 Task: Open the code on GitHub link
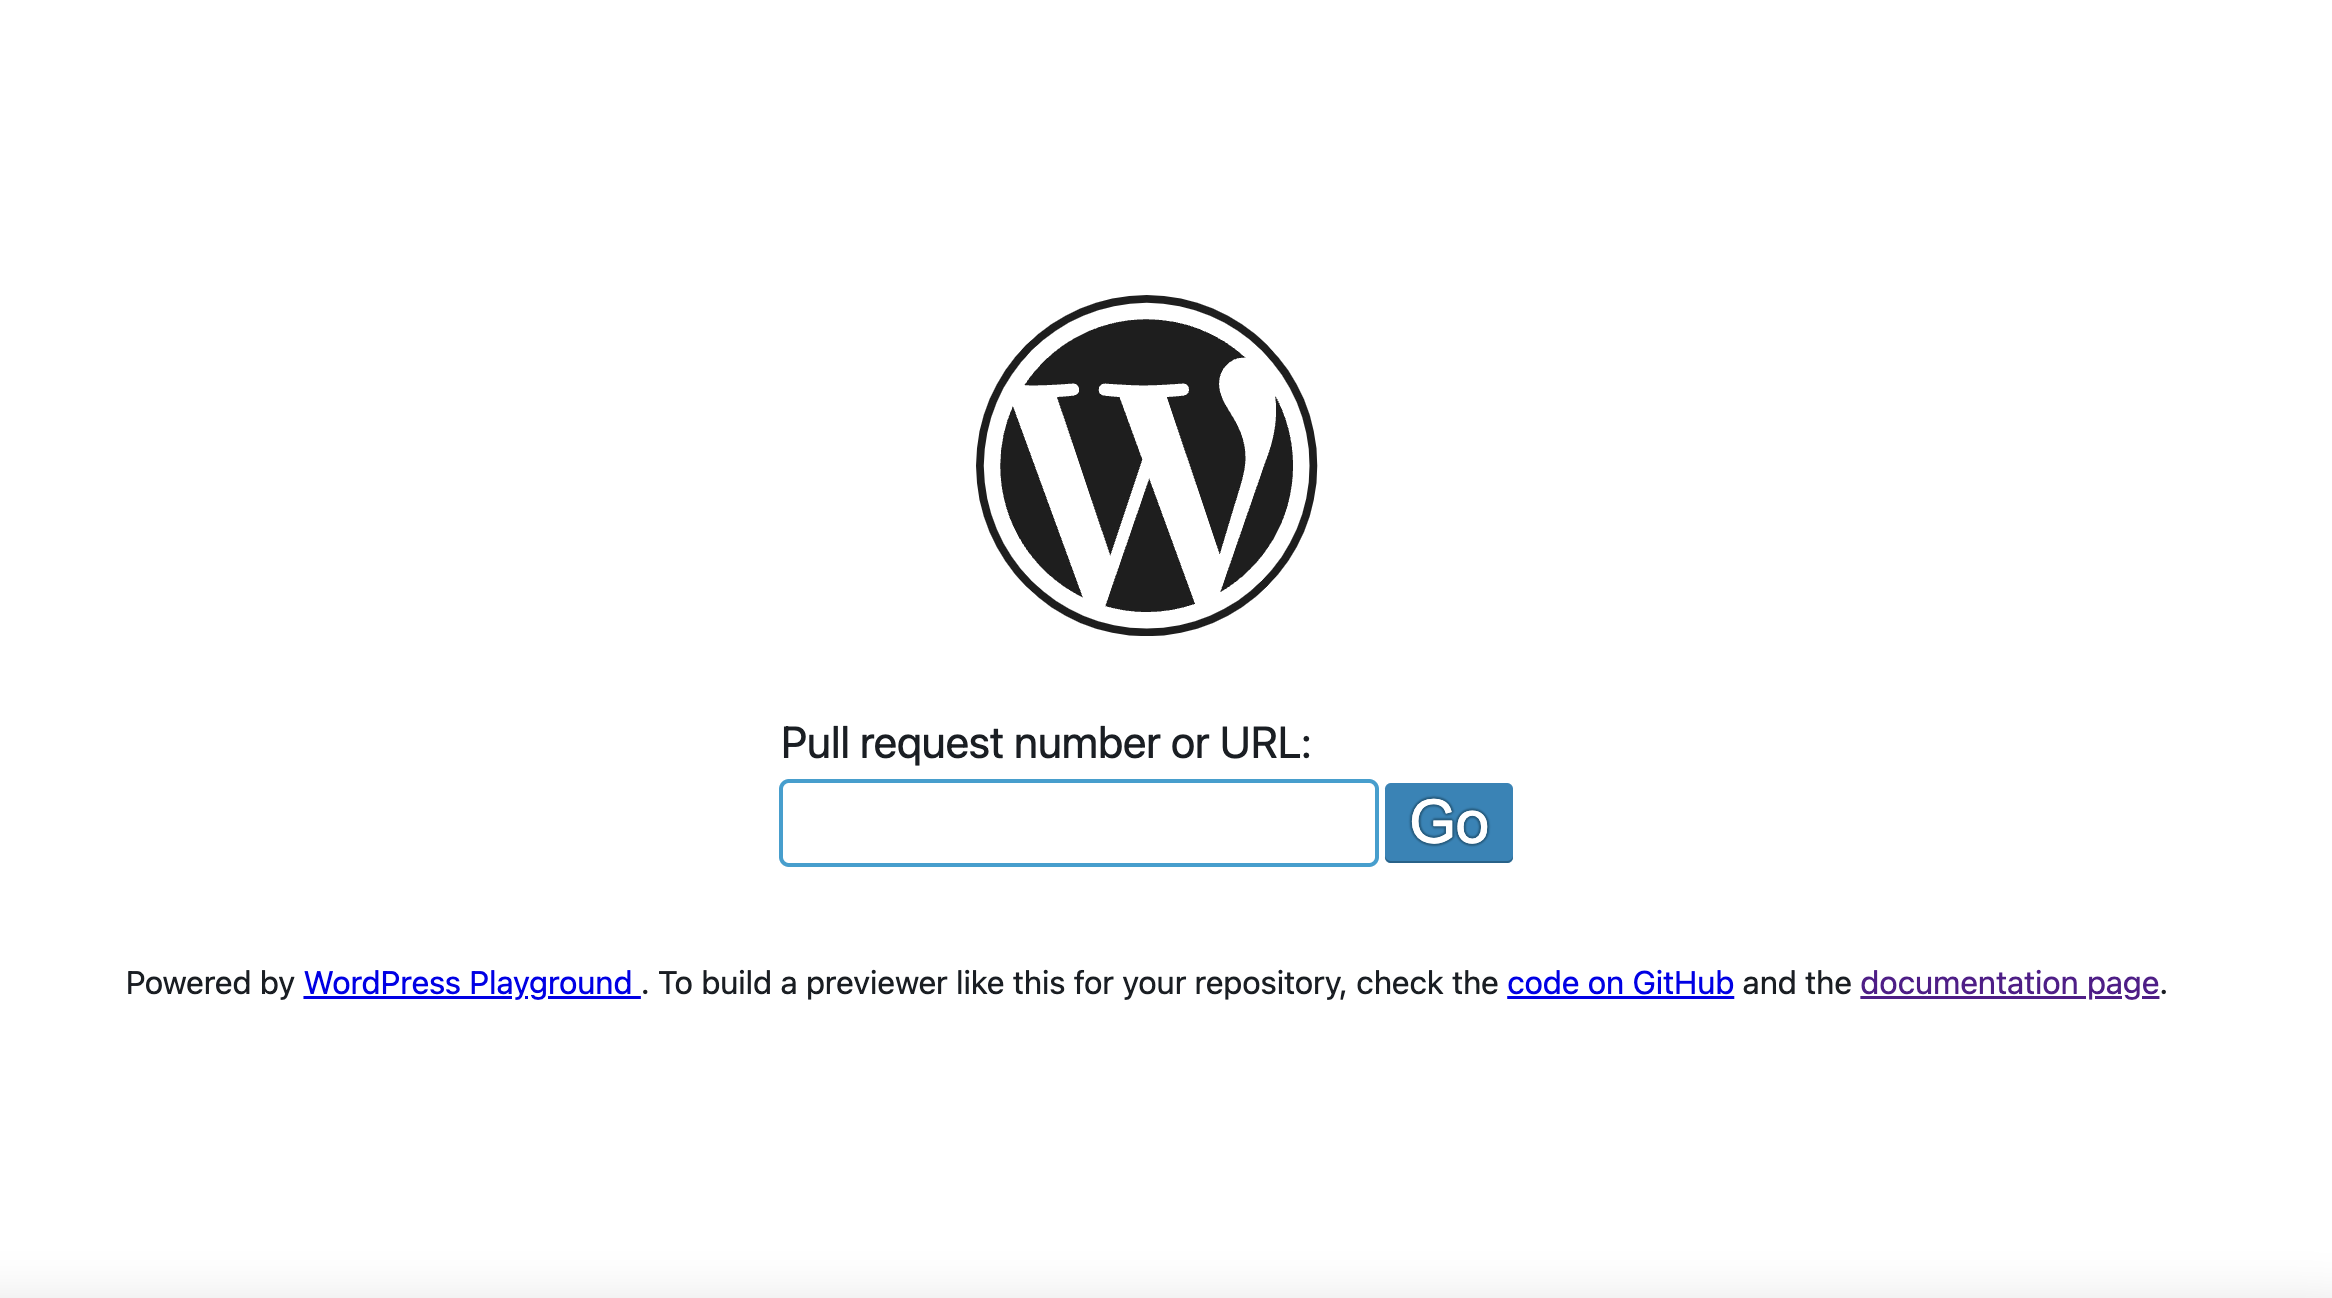pos(1620,983)
